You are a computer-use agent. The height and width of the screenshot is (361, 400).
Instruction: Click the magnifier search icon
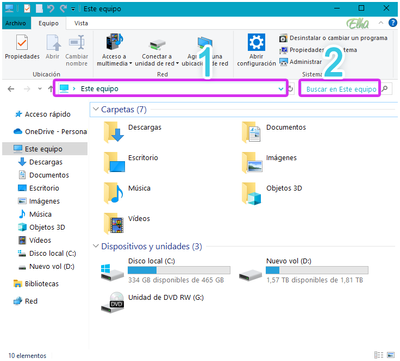[385, 89]
